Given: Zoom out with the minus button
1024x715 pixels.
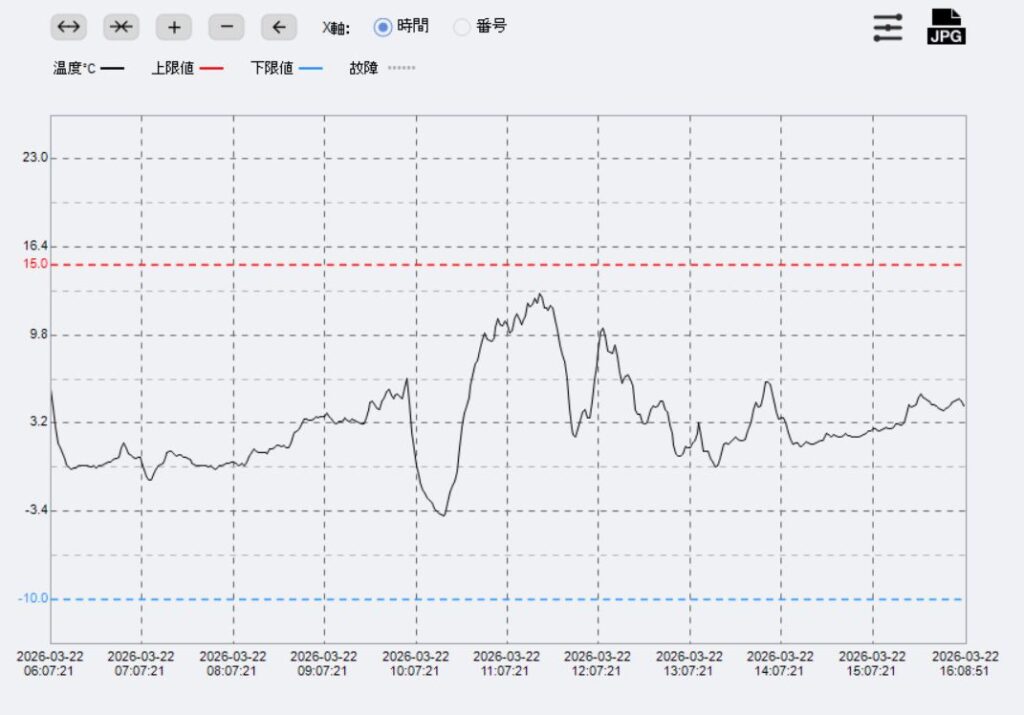Looking at the screenshot, I should click(226, 27).
